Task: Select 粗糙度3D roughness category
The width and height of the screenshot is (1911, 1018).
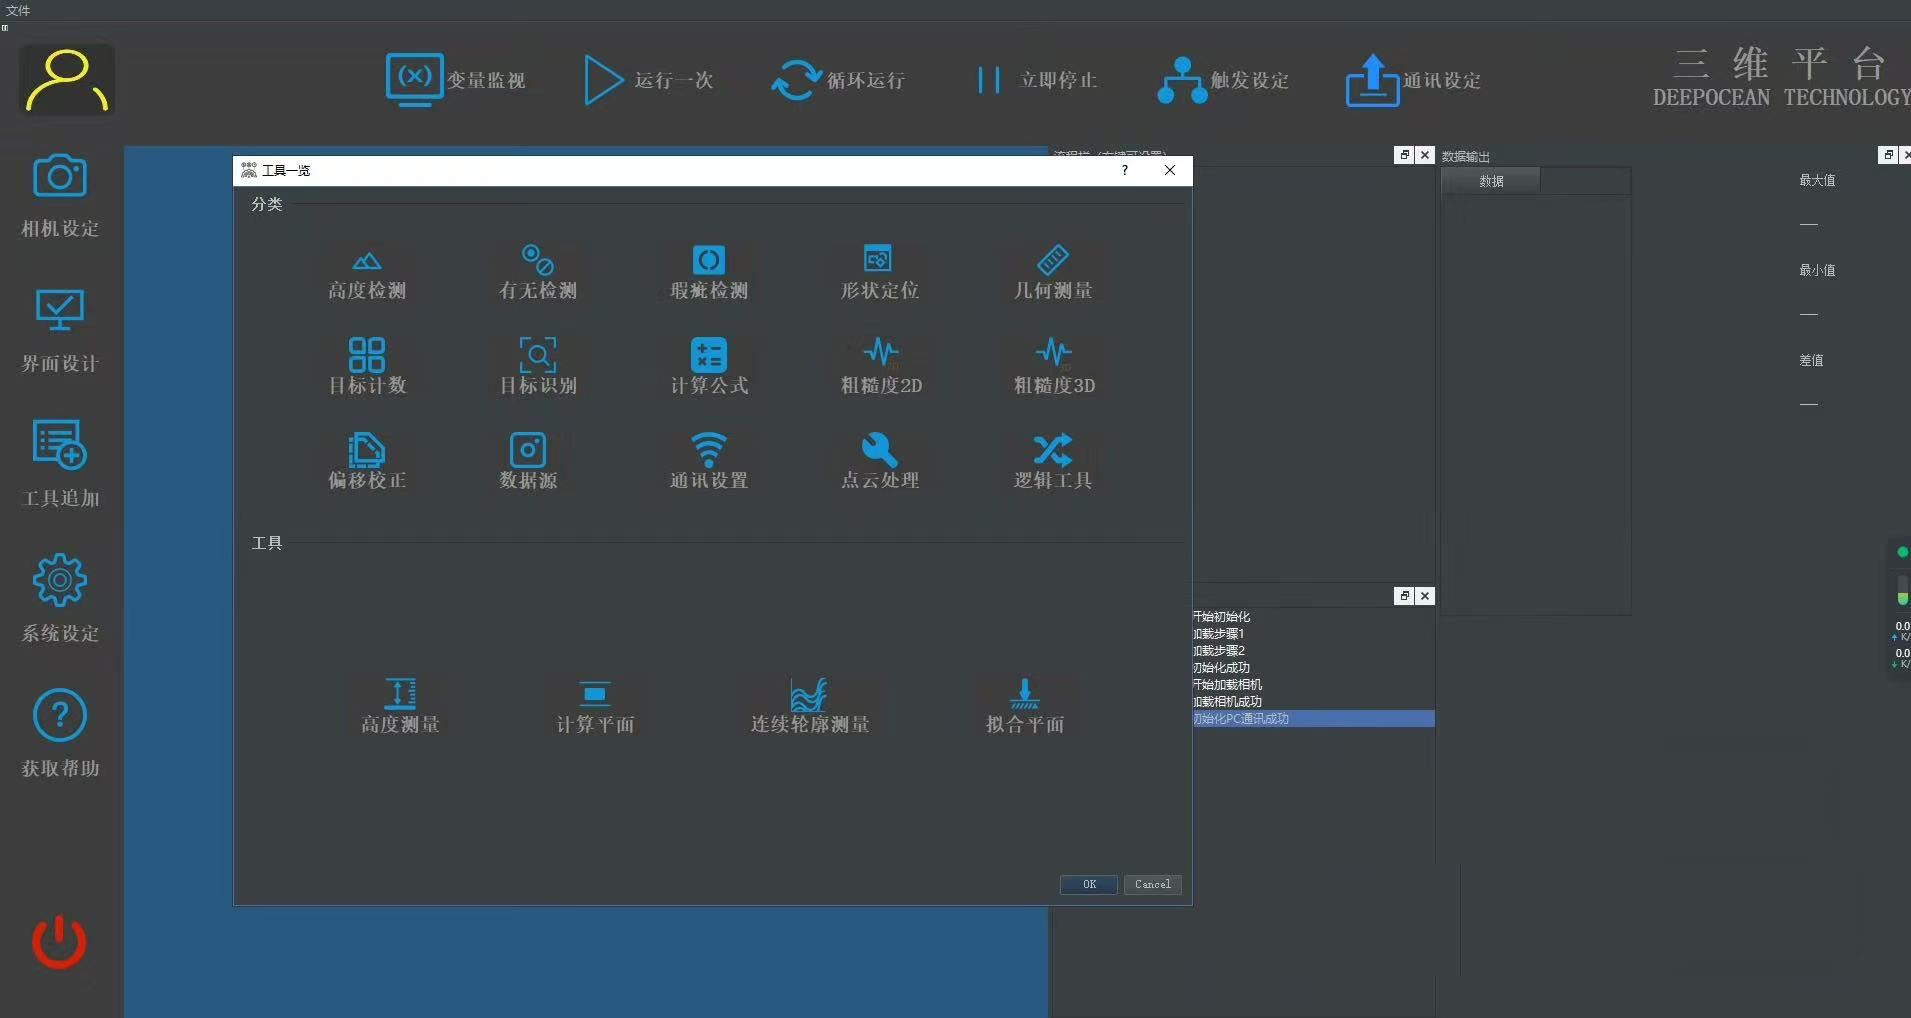Action: [1054, 367]
